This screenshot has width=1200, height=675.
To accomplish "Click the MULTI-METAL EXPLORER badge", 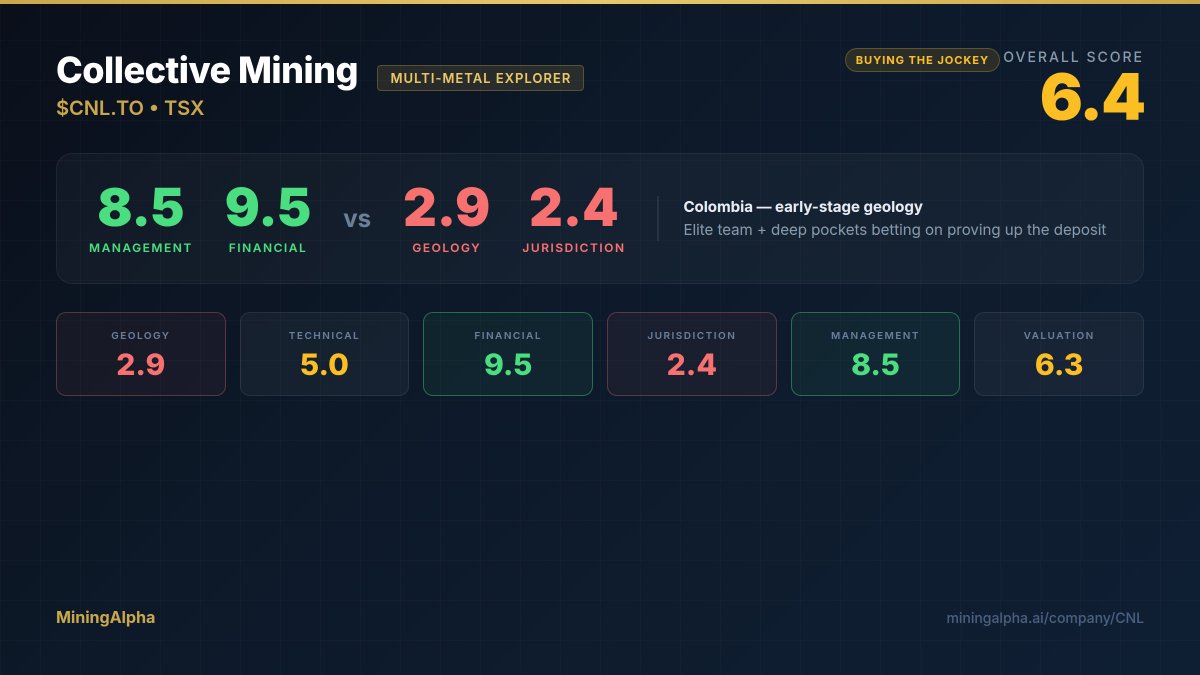I will point(480,78).
